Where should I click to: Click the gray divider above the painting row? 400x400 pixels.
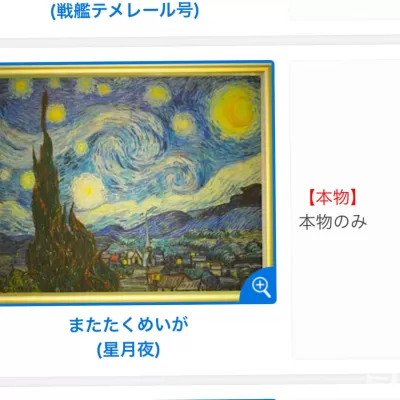(200, 41)
